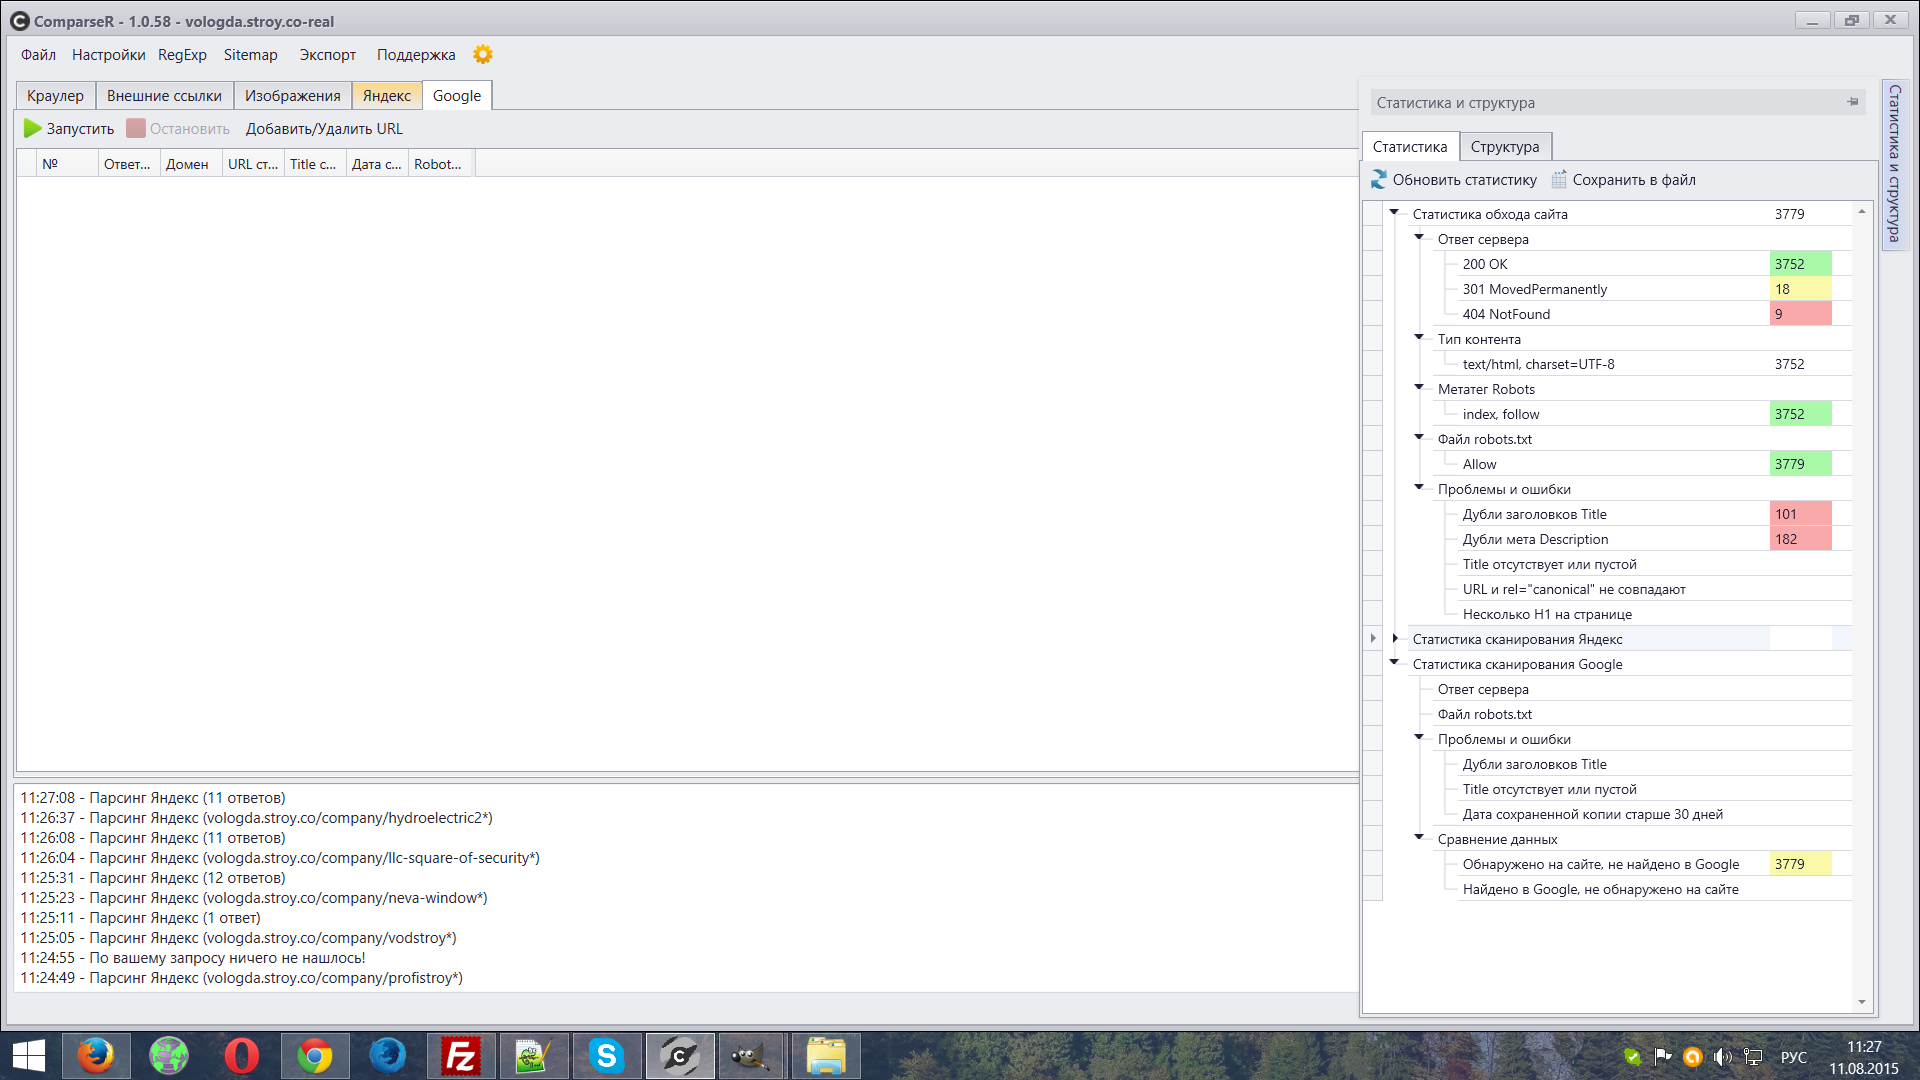This screenshot has height=1080, width=1920.
Task: Expand Статистика сканирования Яндекс node
Action: coord(1395,638)
